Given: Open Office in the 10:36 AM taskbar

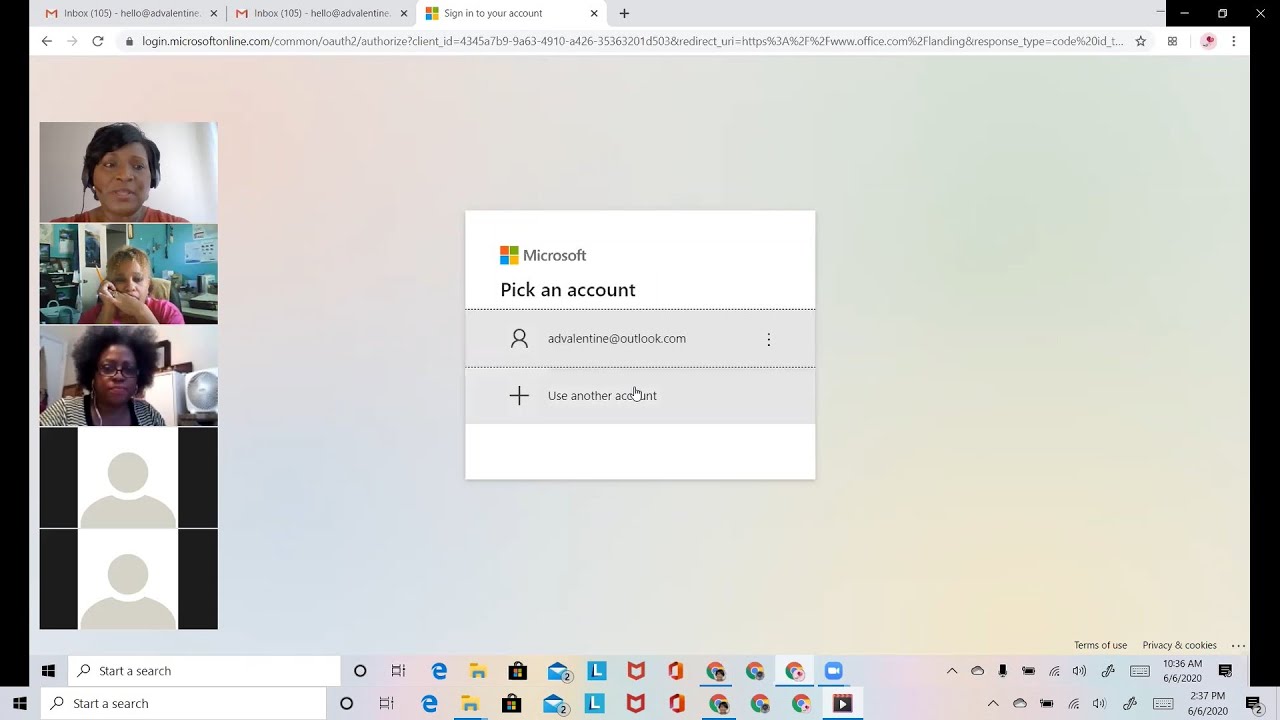Looking at the screenshot, I should (x=675, y=671).
